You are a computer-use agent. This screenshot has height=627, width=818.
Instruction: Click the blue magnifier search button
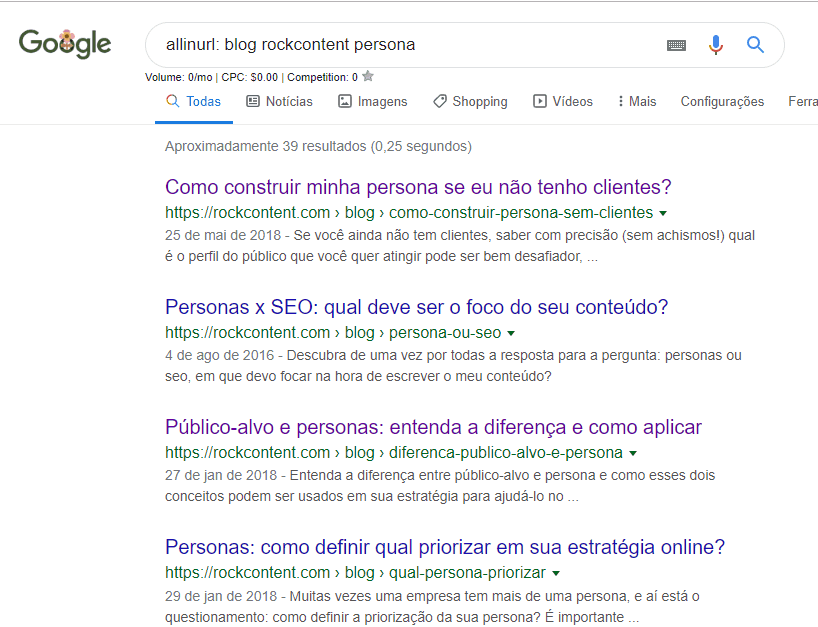tap(755, 45)
